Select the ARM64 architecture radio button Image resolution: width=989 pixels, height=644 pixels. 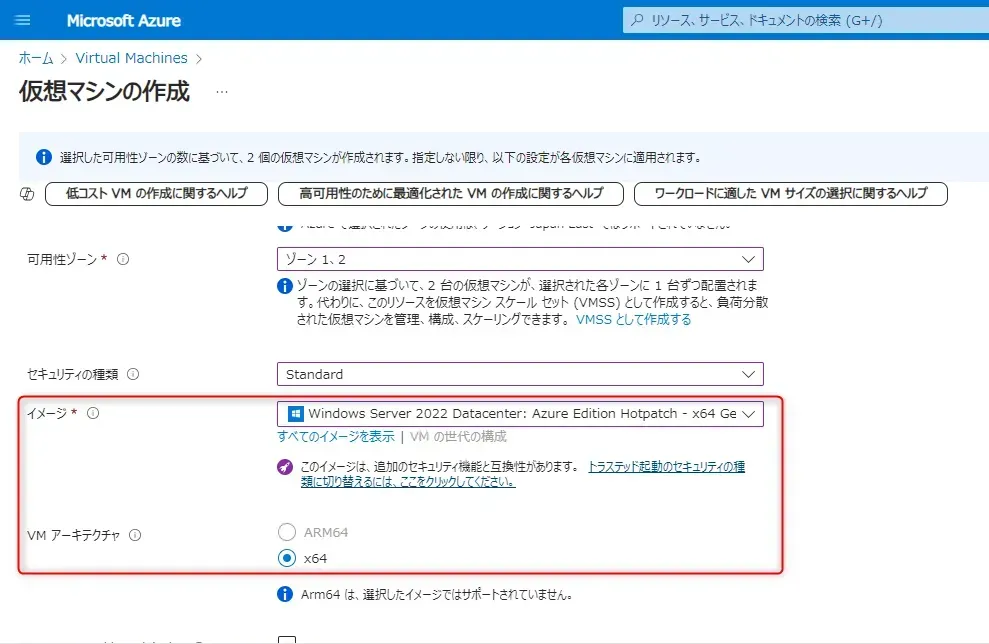click(287, 532)
